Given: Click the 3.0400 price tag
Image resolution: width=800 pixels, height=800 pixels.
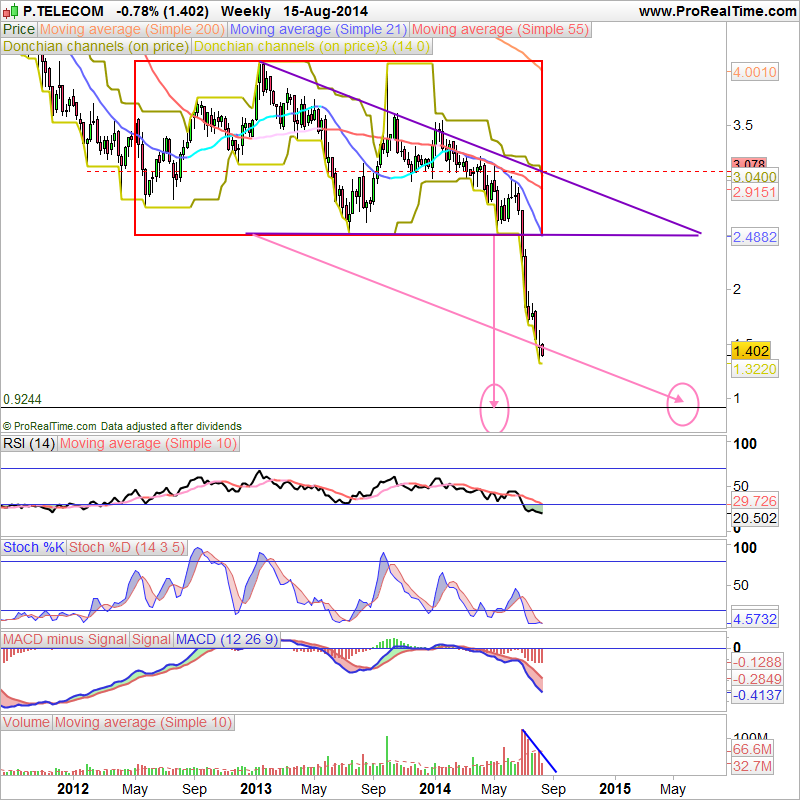Looking at the screenshot, I should pyautogui.click(x=755, y=177).
